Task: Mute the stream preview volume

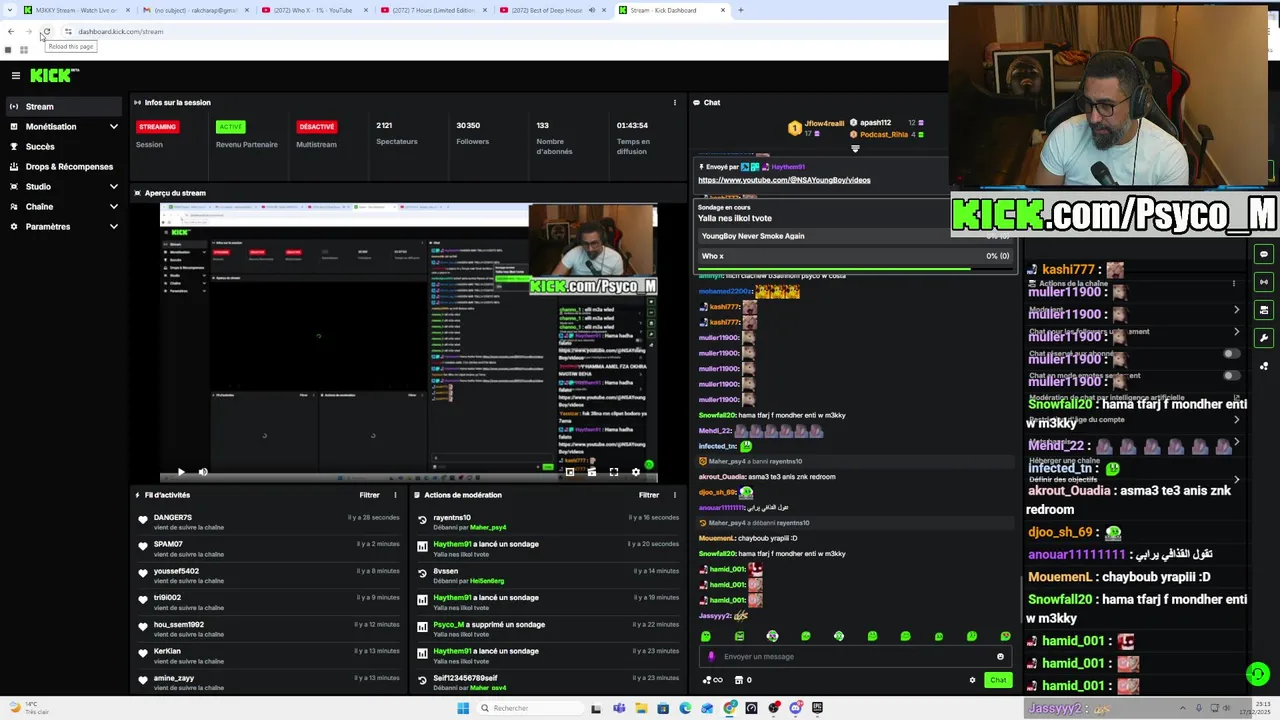Action: pyautogui.click(x=203, y=471)
